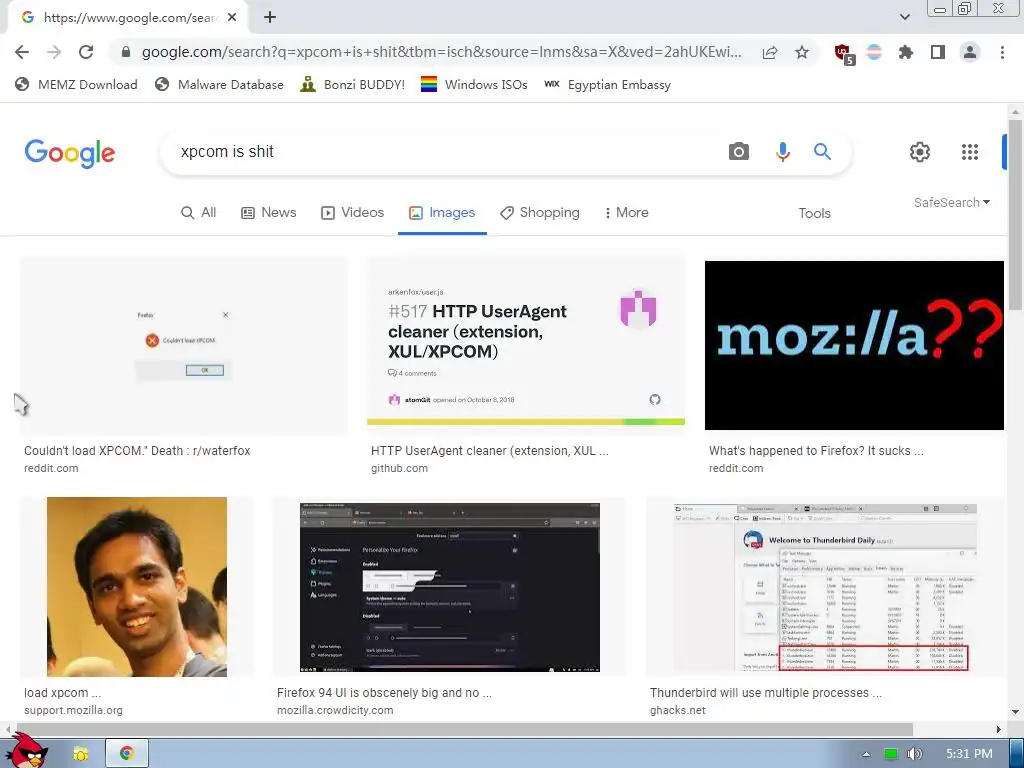The image size is (1024, 768).
Task: Open the Angry Birds start button
Action: coord(28,750)
